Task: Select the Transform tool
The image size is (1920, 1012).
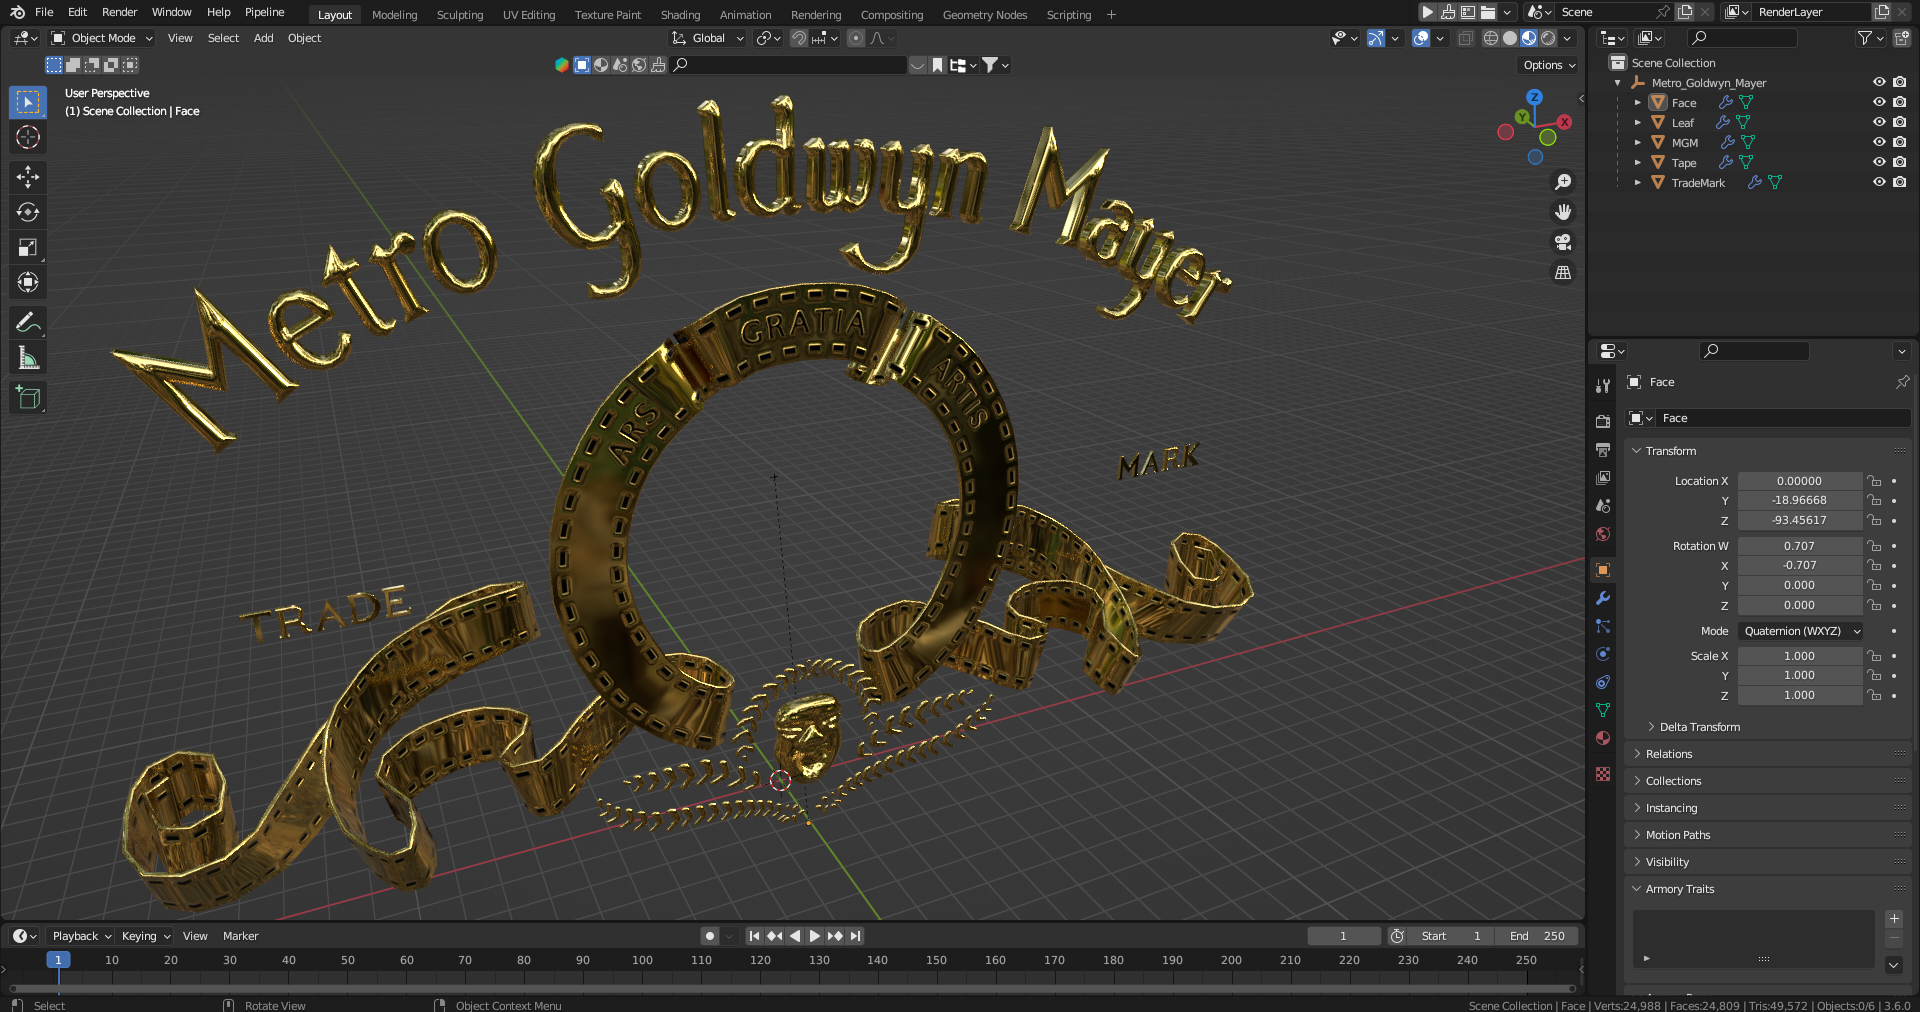Action: [28, 282]
